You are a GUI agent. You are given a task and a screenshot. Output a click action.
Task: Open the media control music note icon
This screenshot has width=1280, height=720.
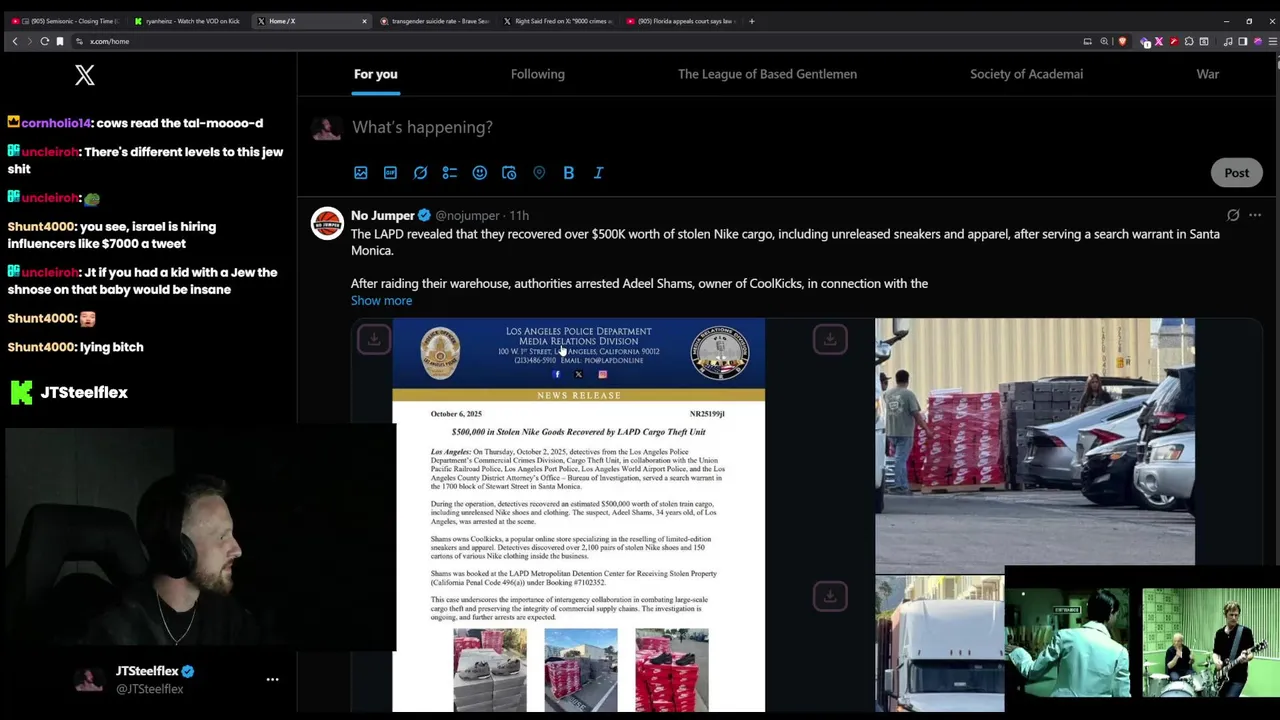(x=1228, y=41)
